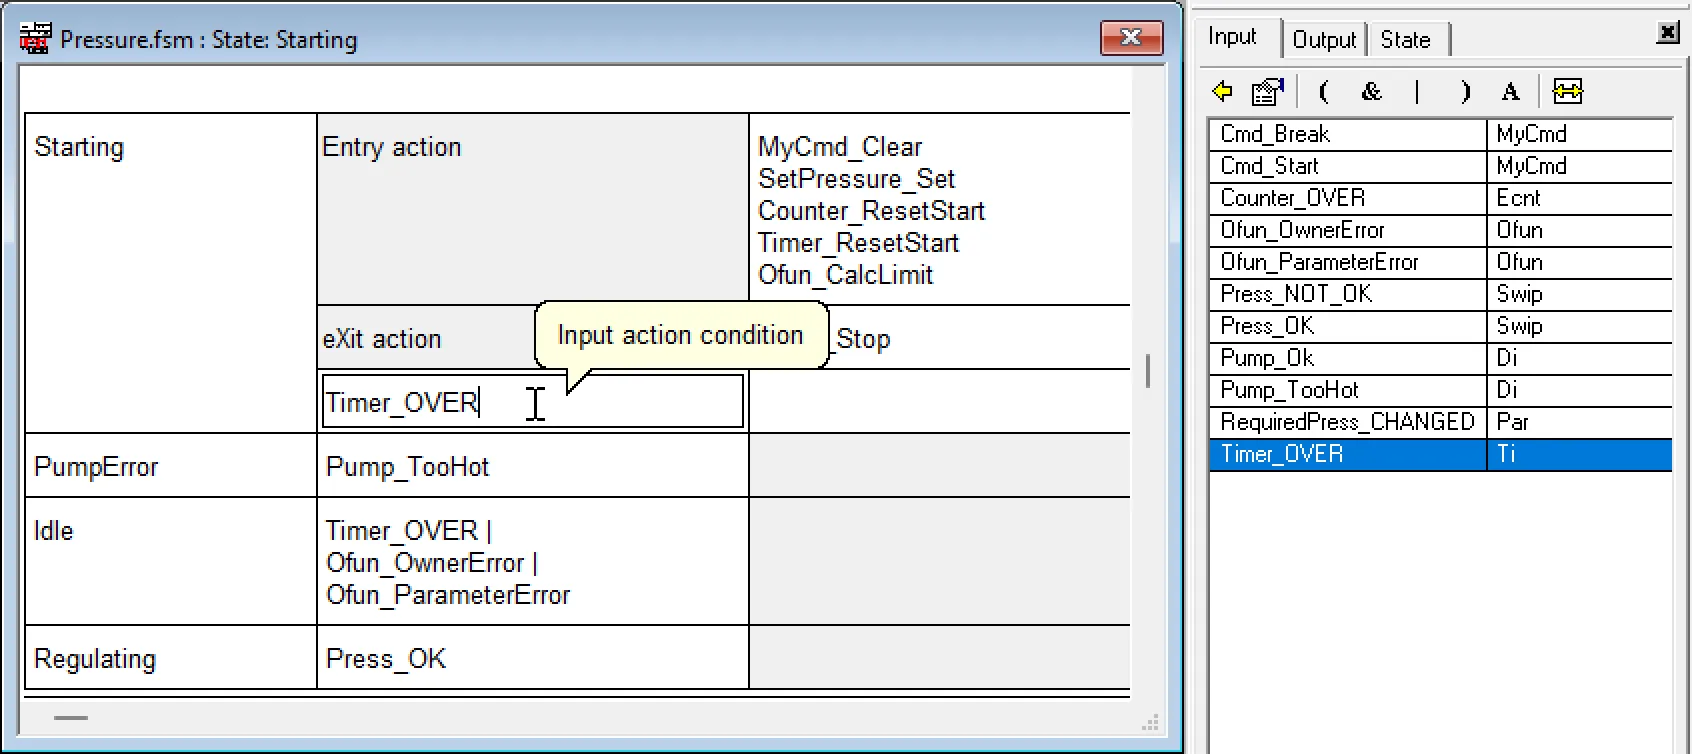Select Press_NOT_OK in the input list
Screen dimensions: 1692x754
(1348, 294)
